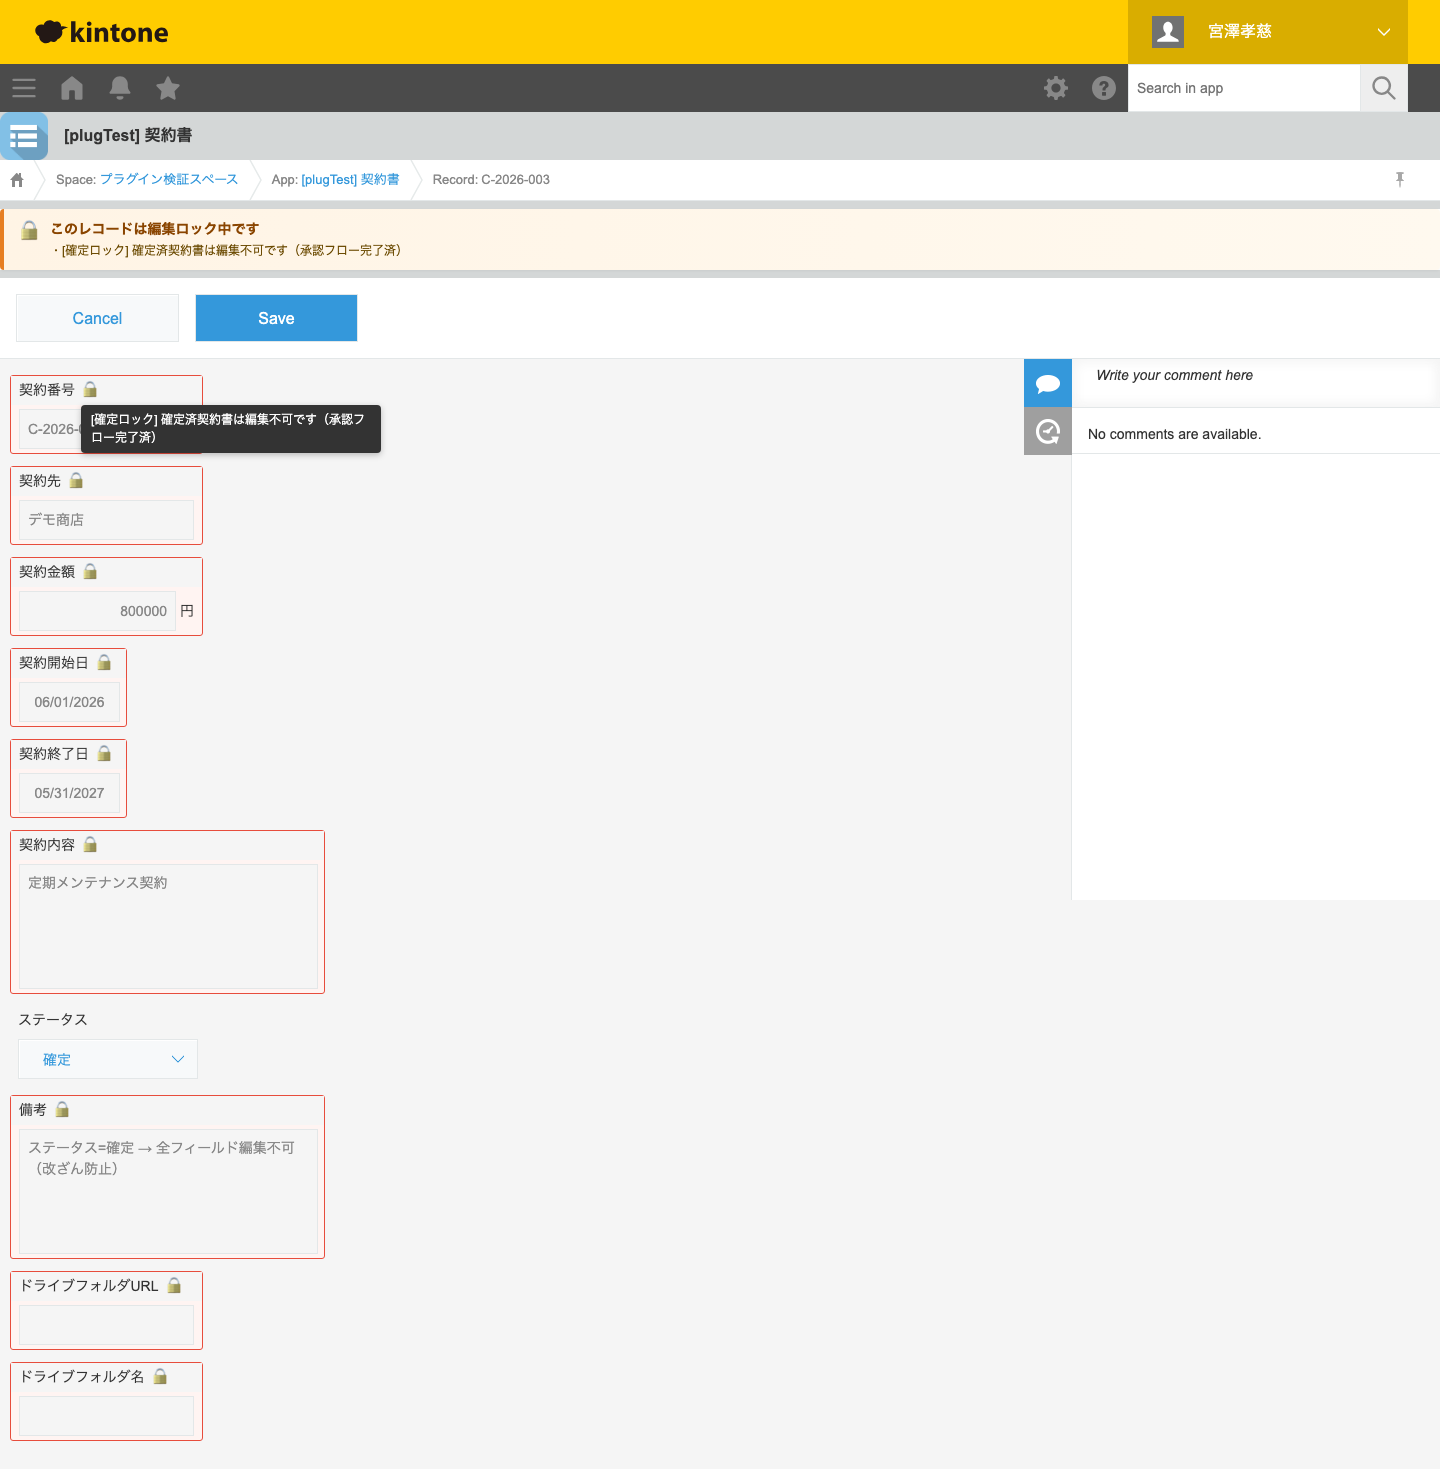This screenshot has height=1469, width=1440.
Task: Open the help question mark icon
Action: point(1104,88)
